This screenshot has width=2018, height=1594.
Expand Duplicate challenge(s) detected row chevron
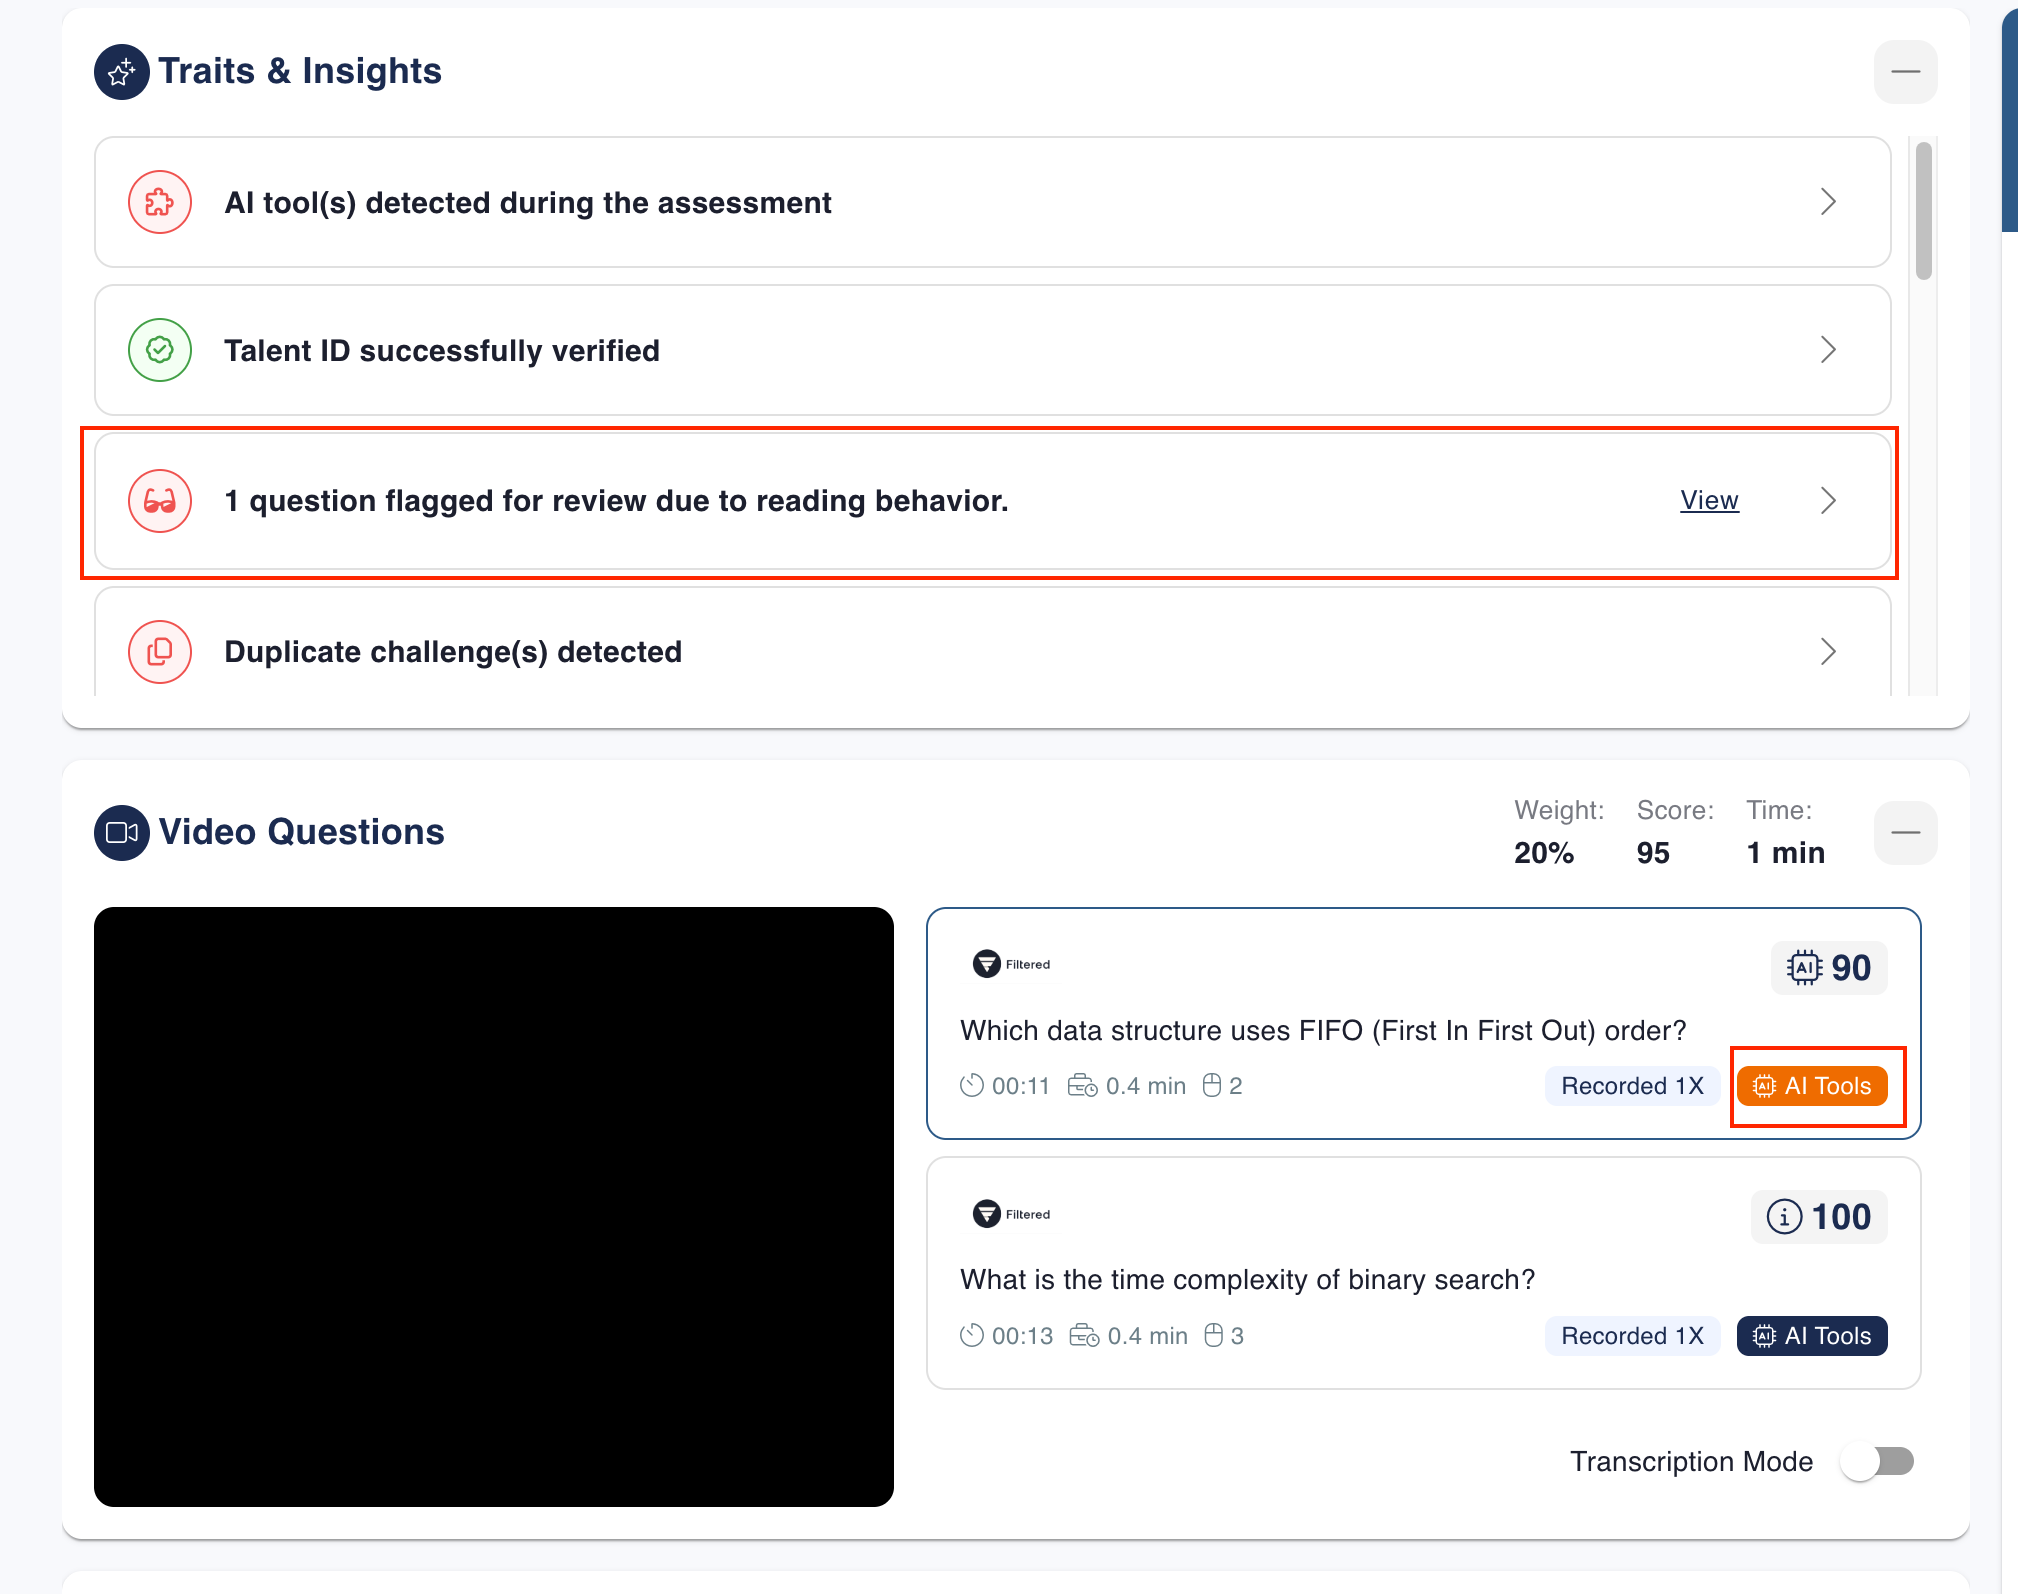coord(1828,652)
